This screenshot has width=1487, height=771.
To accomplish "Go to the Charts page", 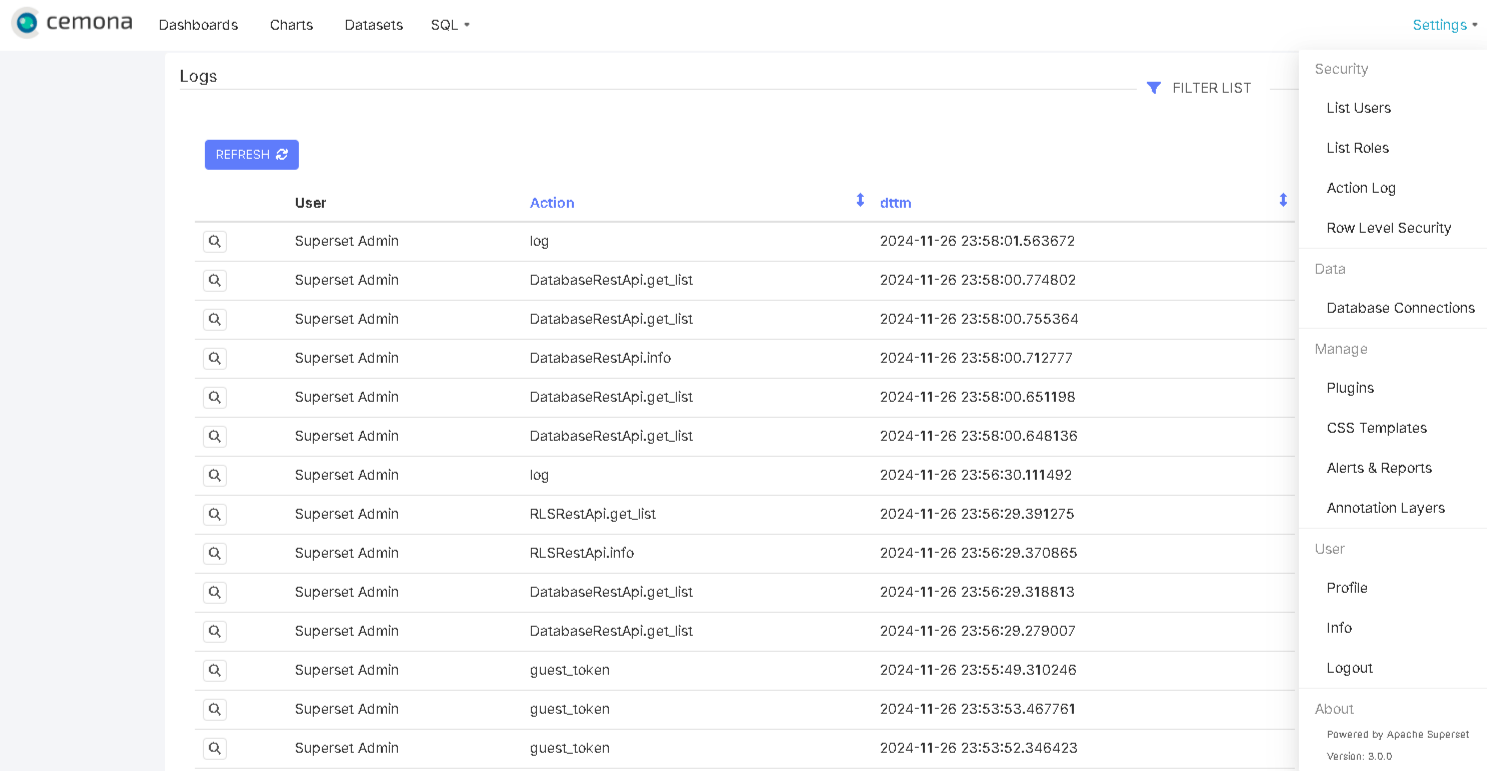I will 291,25.
